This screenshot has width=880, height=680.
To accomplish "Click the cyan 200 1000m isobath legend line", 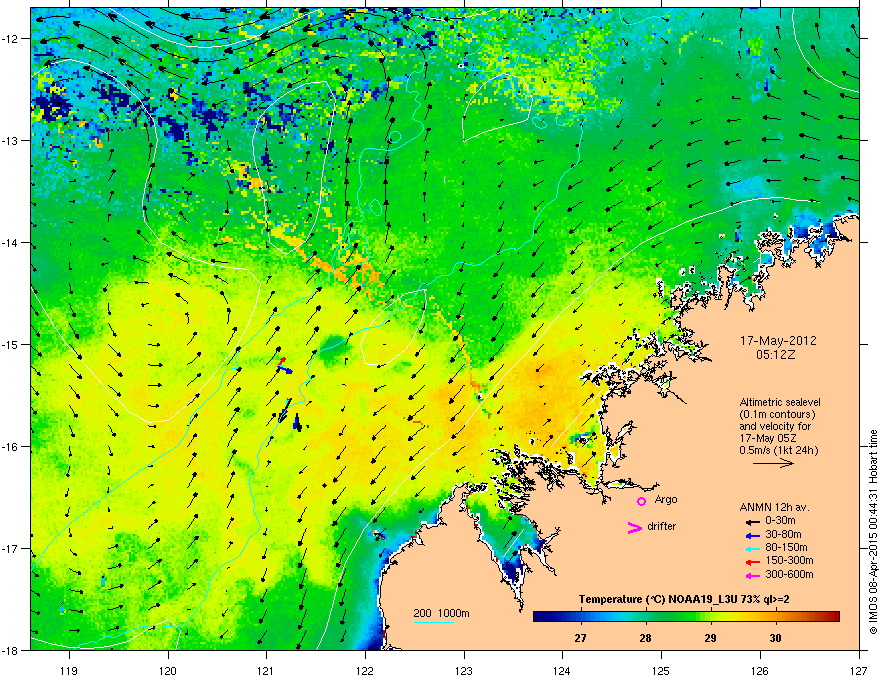I will [434, 622].
